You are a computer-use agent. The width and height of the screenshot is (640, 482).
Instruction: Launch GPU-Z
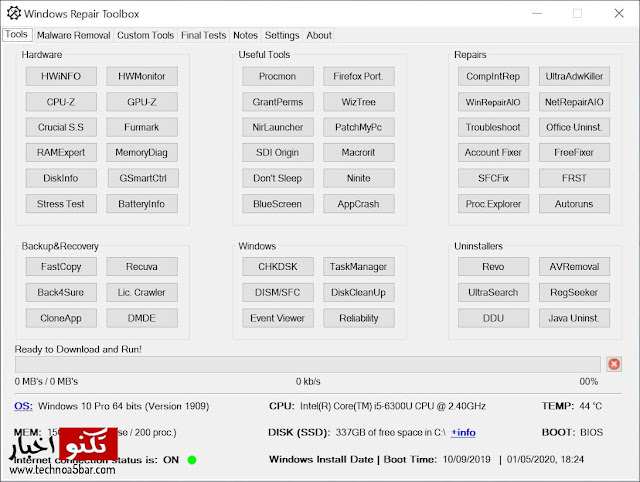coord(142,102)
